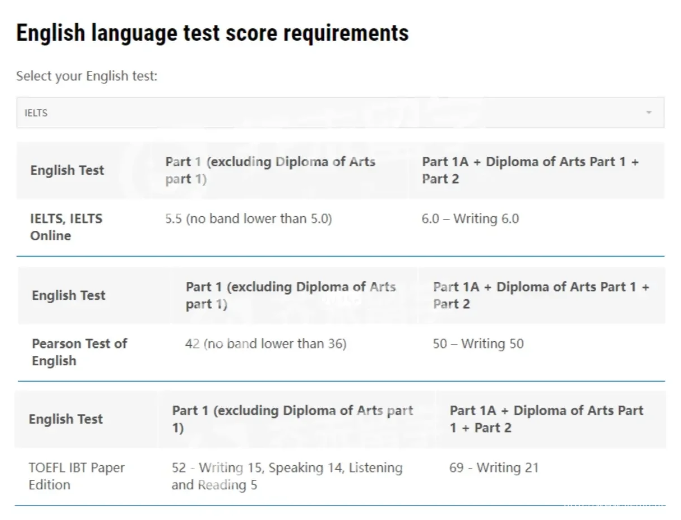
Task: Click the 'Part 1A + Diploma' header in the TOEFL table
Action: [x=546, y=419]
